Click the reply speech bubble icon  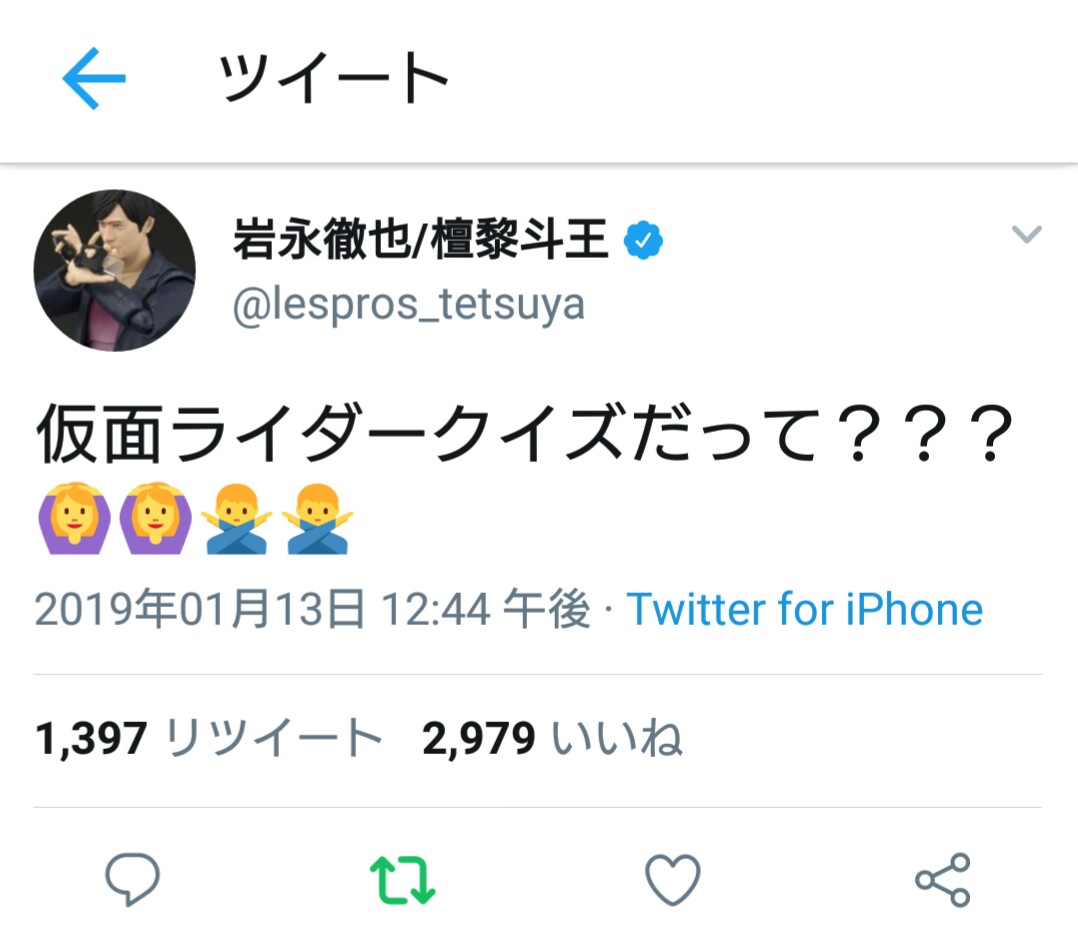tap(133, 879)
